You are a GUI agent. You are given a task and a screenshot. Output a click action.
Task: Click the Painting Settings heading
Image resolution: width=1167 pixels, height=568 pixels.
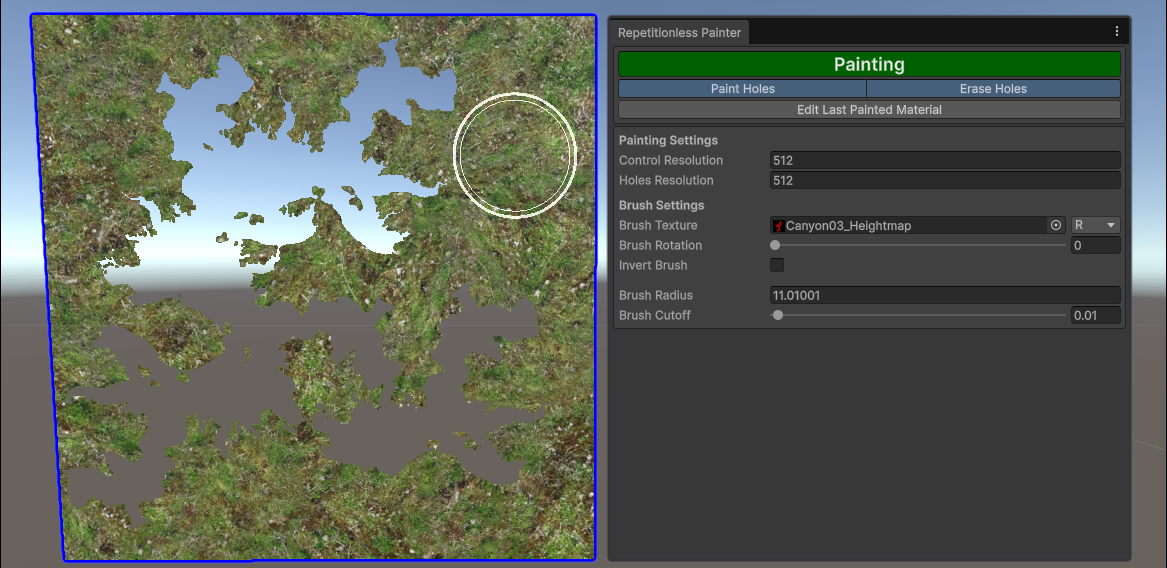point(668,140)
